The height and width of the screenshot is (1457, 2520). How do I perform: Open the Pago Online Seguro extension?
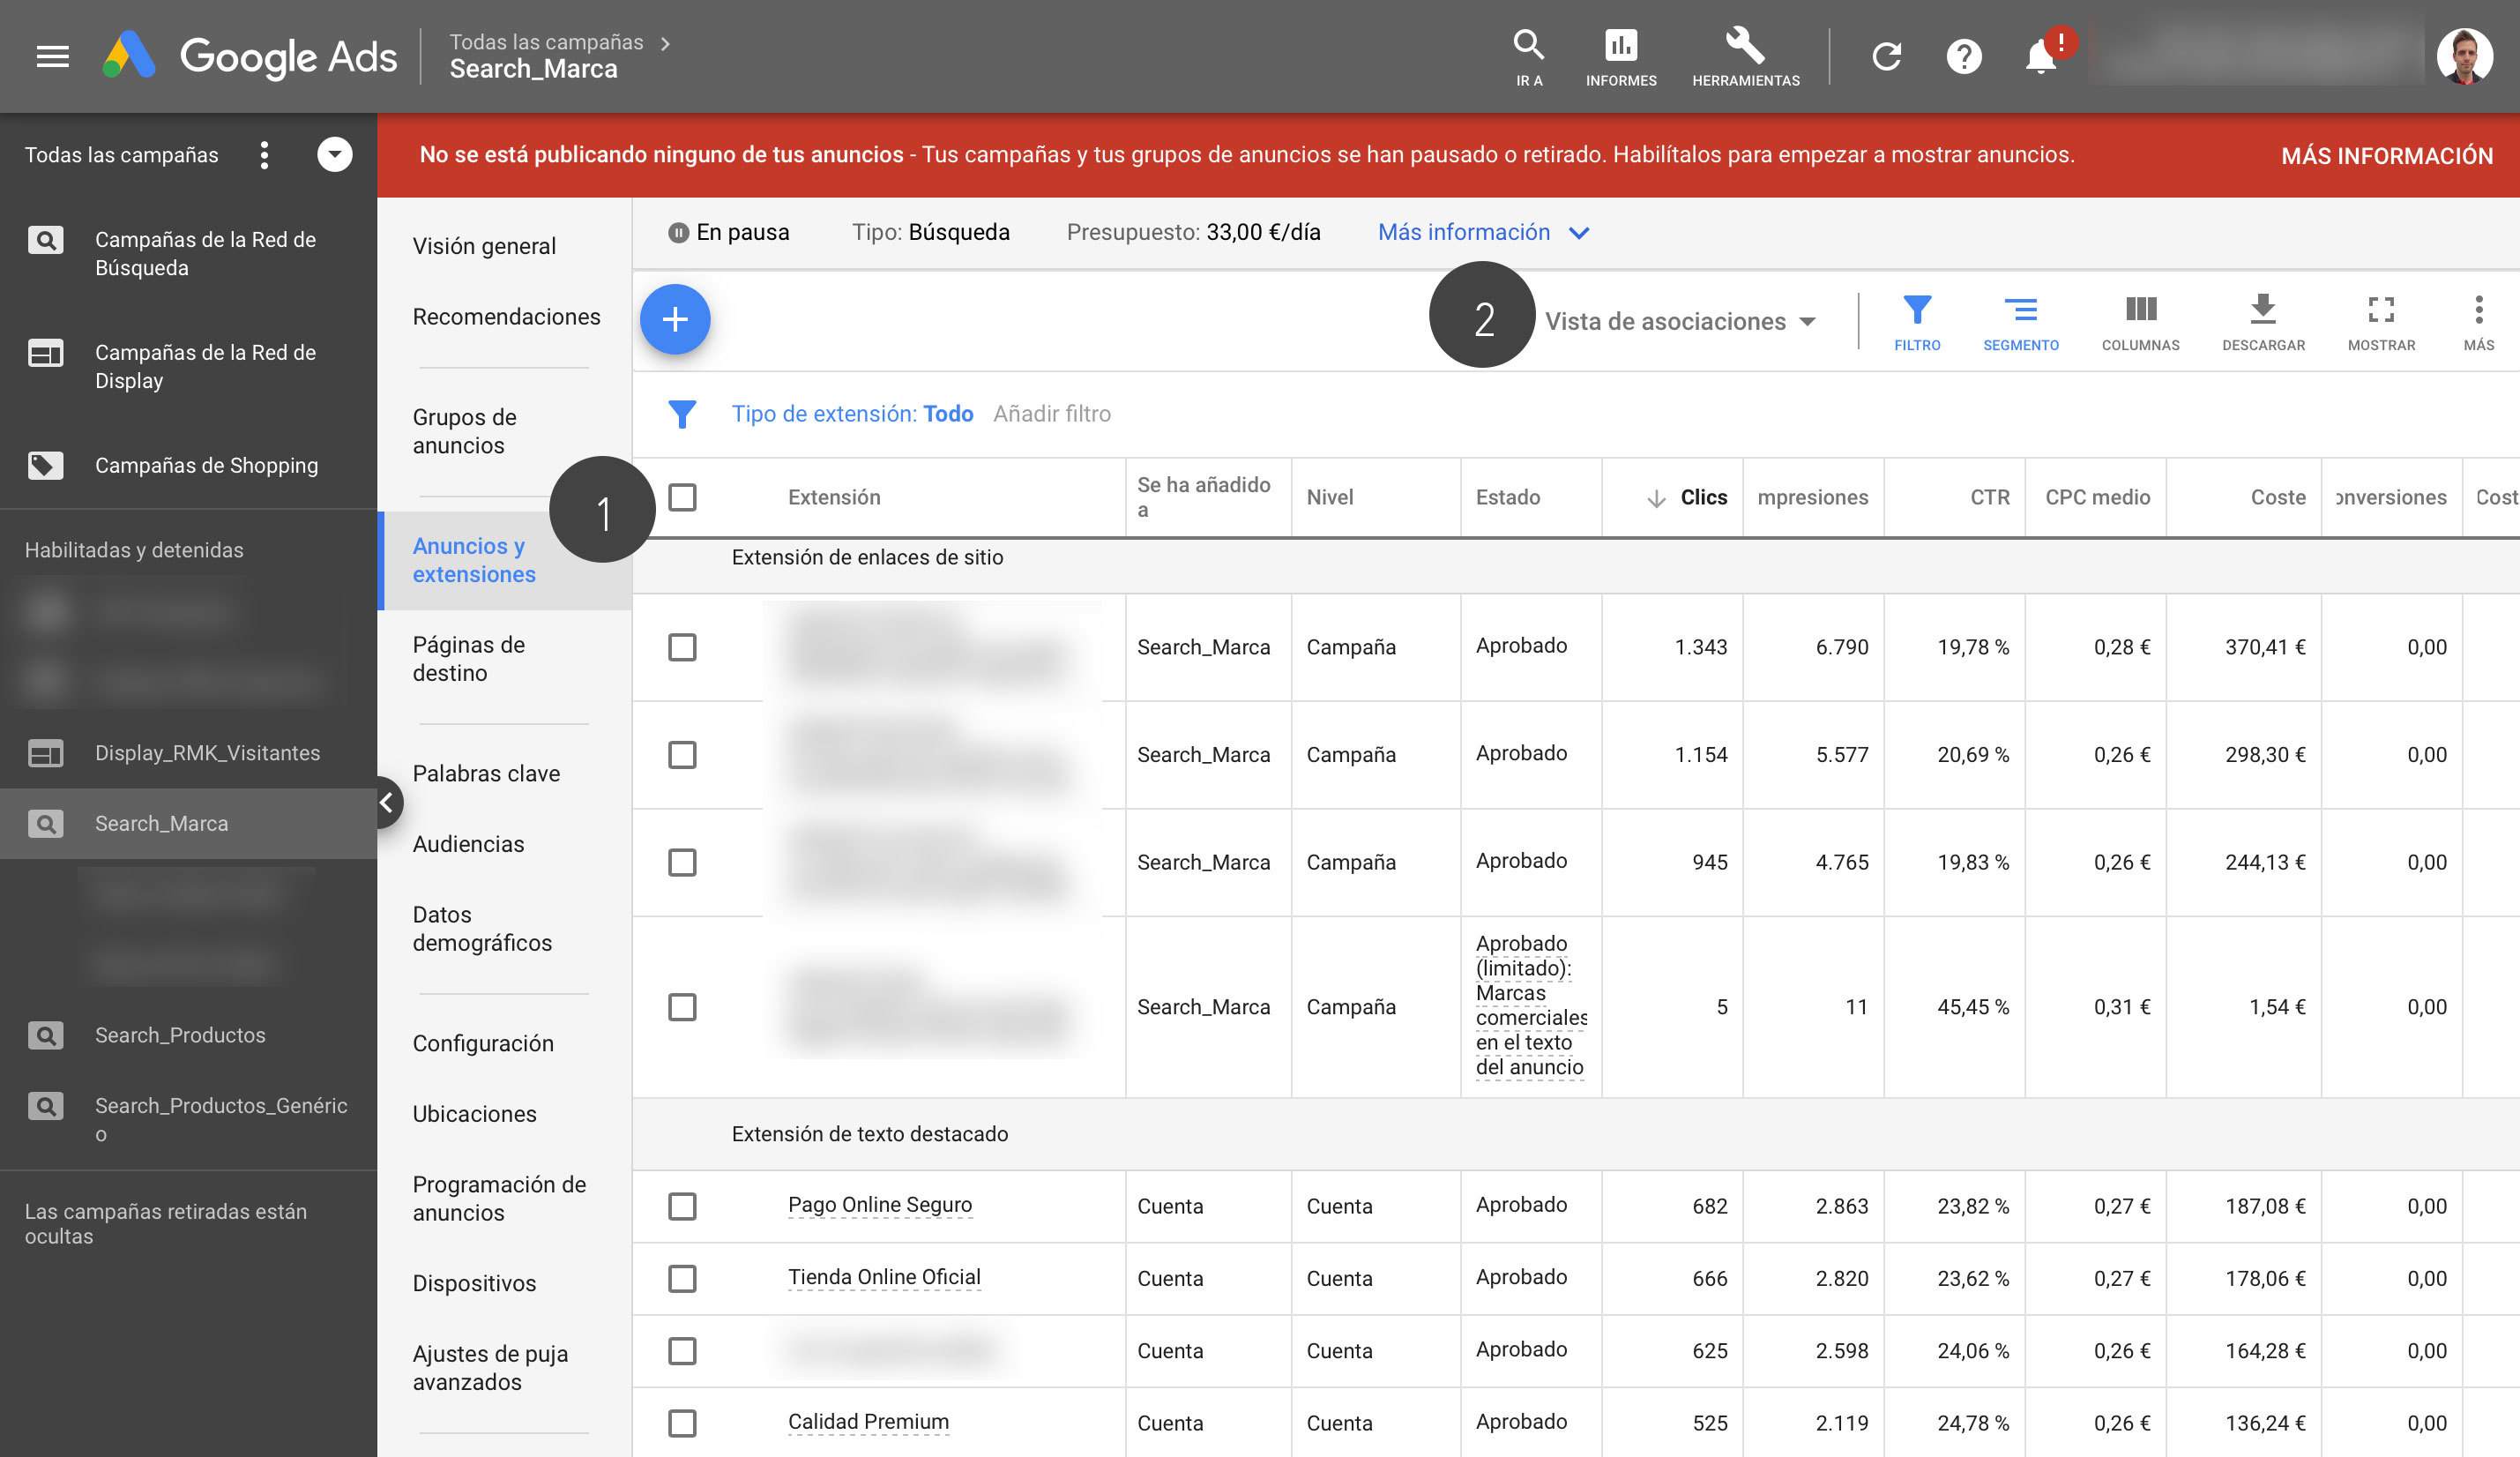tap(879, 1205)
